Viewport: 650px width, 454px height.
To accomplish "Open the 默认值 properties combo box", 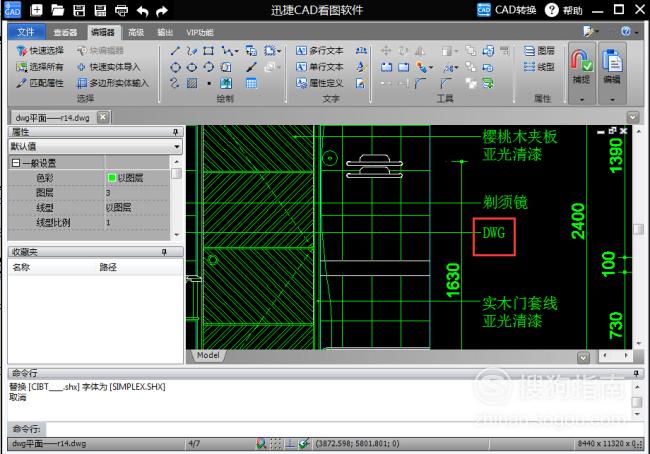I will 95,146.
